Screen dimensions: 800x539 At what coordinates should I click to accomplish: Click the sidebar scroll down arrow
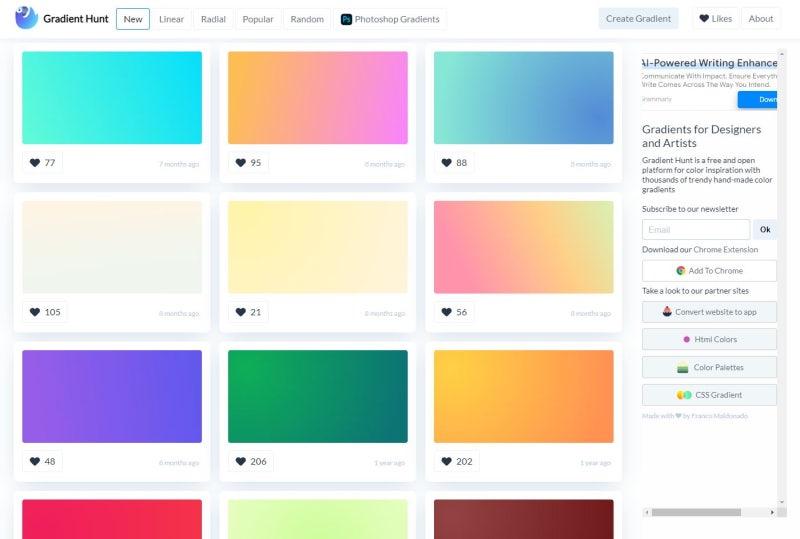click(782, 502)
